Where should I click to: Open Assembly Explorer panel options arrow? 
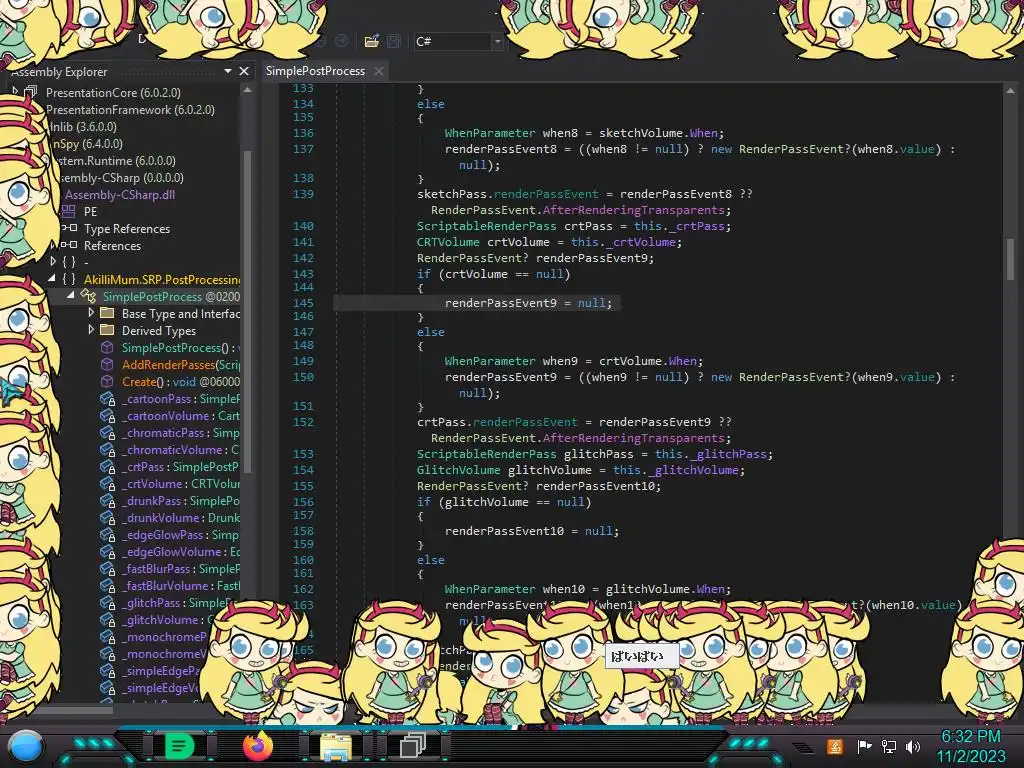tap(228, 71)
